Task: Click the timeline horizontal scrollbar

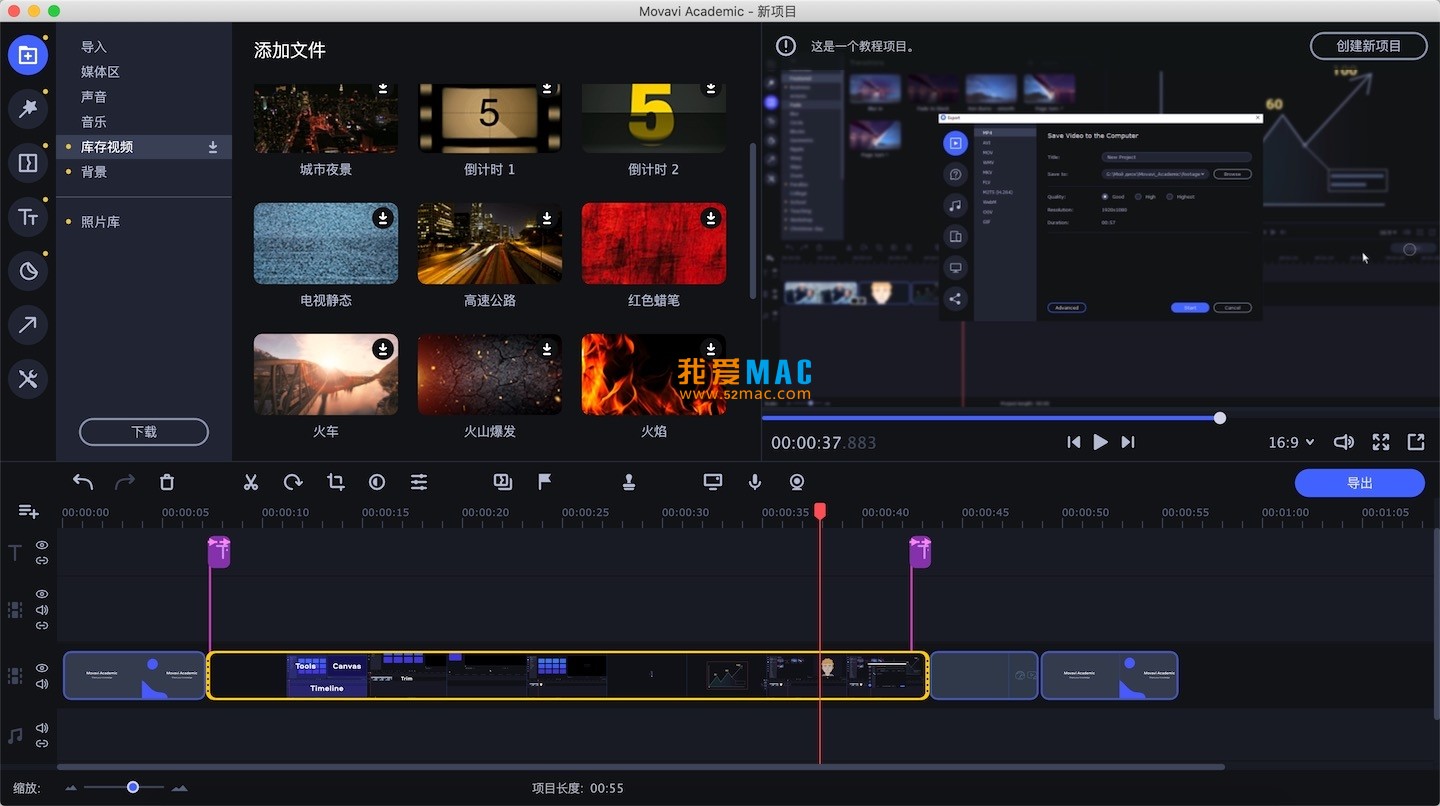Action: [641, 767]
